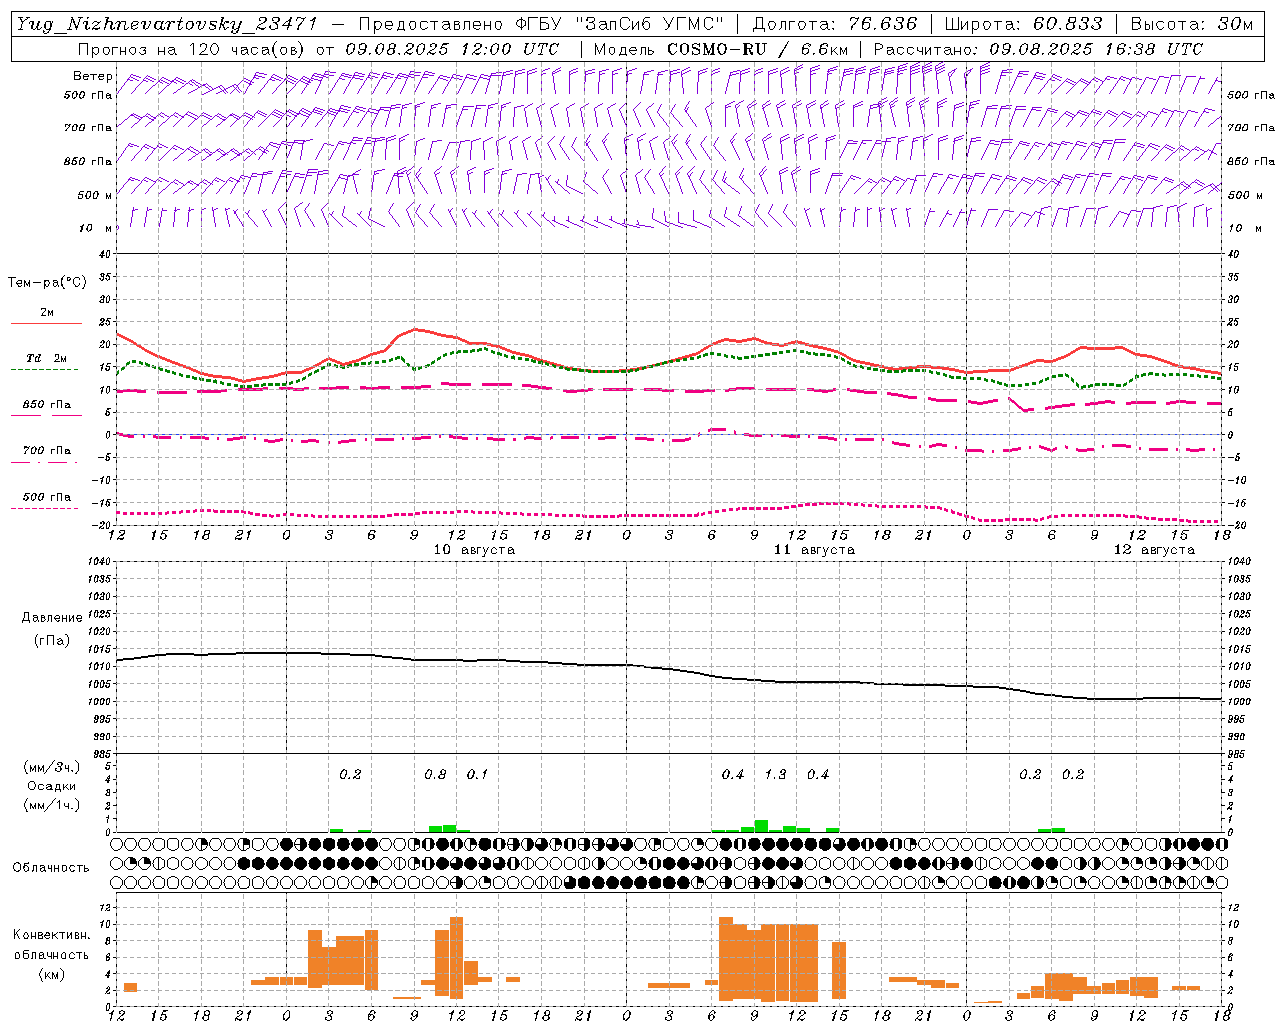Select the Осадки precipitation label
The width and height of the screenshot is (1280, 1024).
pyautogui.click(x=51, y=786)
